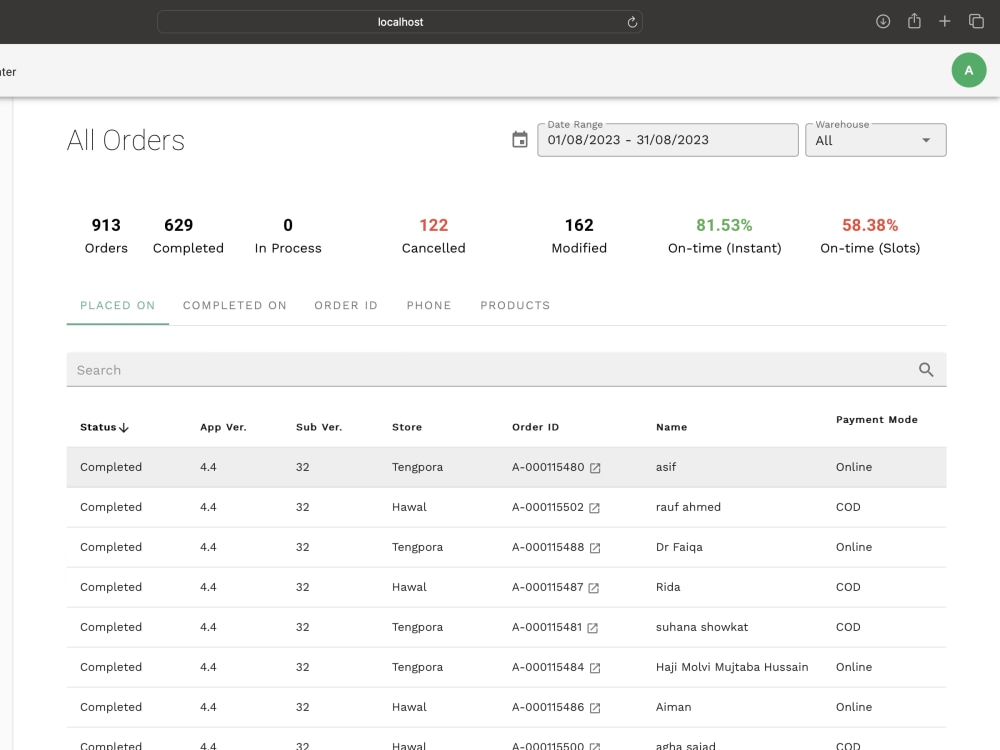Sort by Order ID column header
1000x750 pixels.
point(535,427)
